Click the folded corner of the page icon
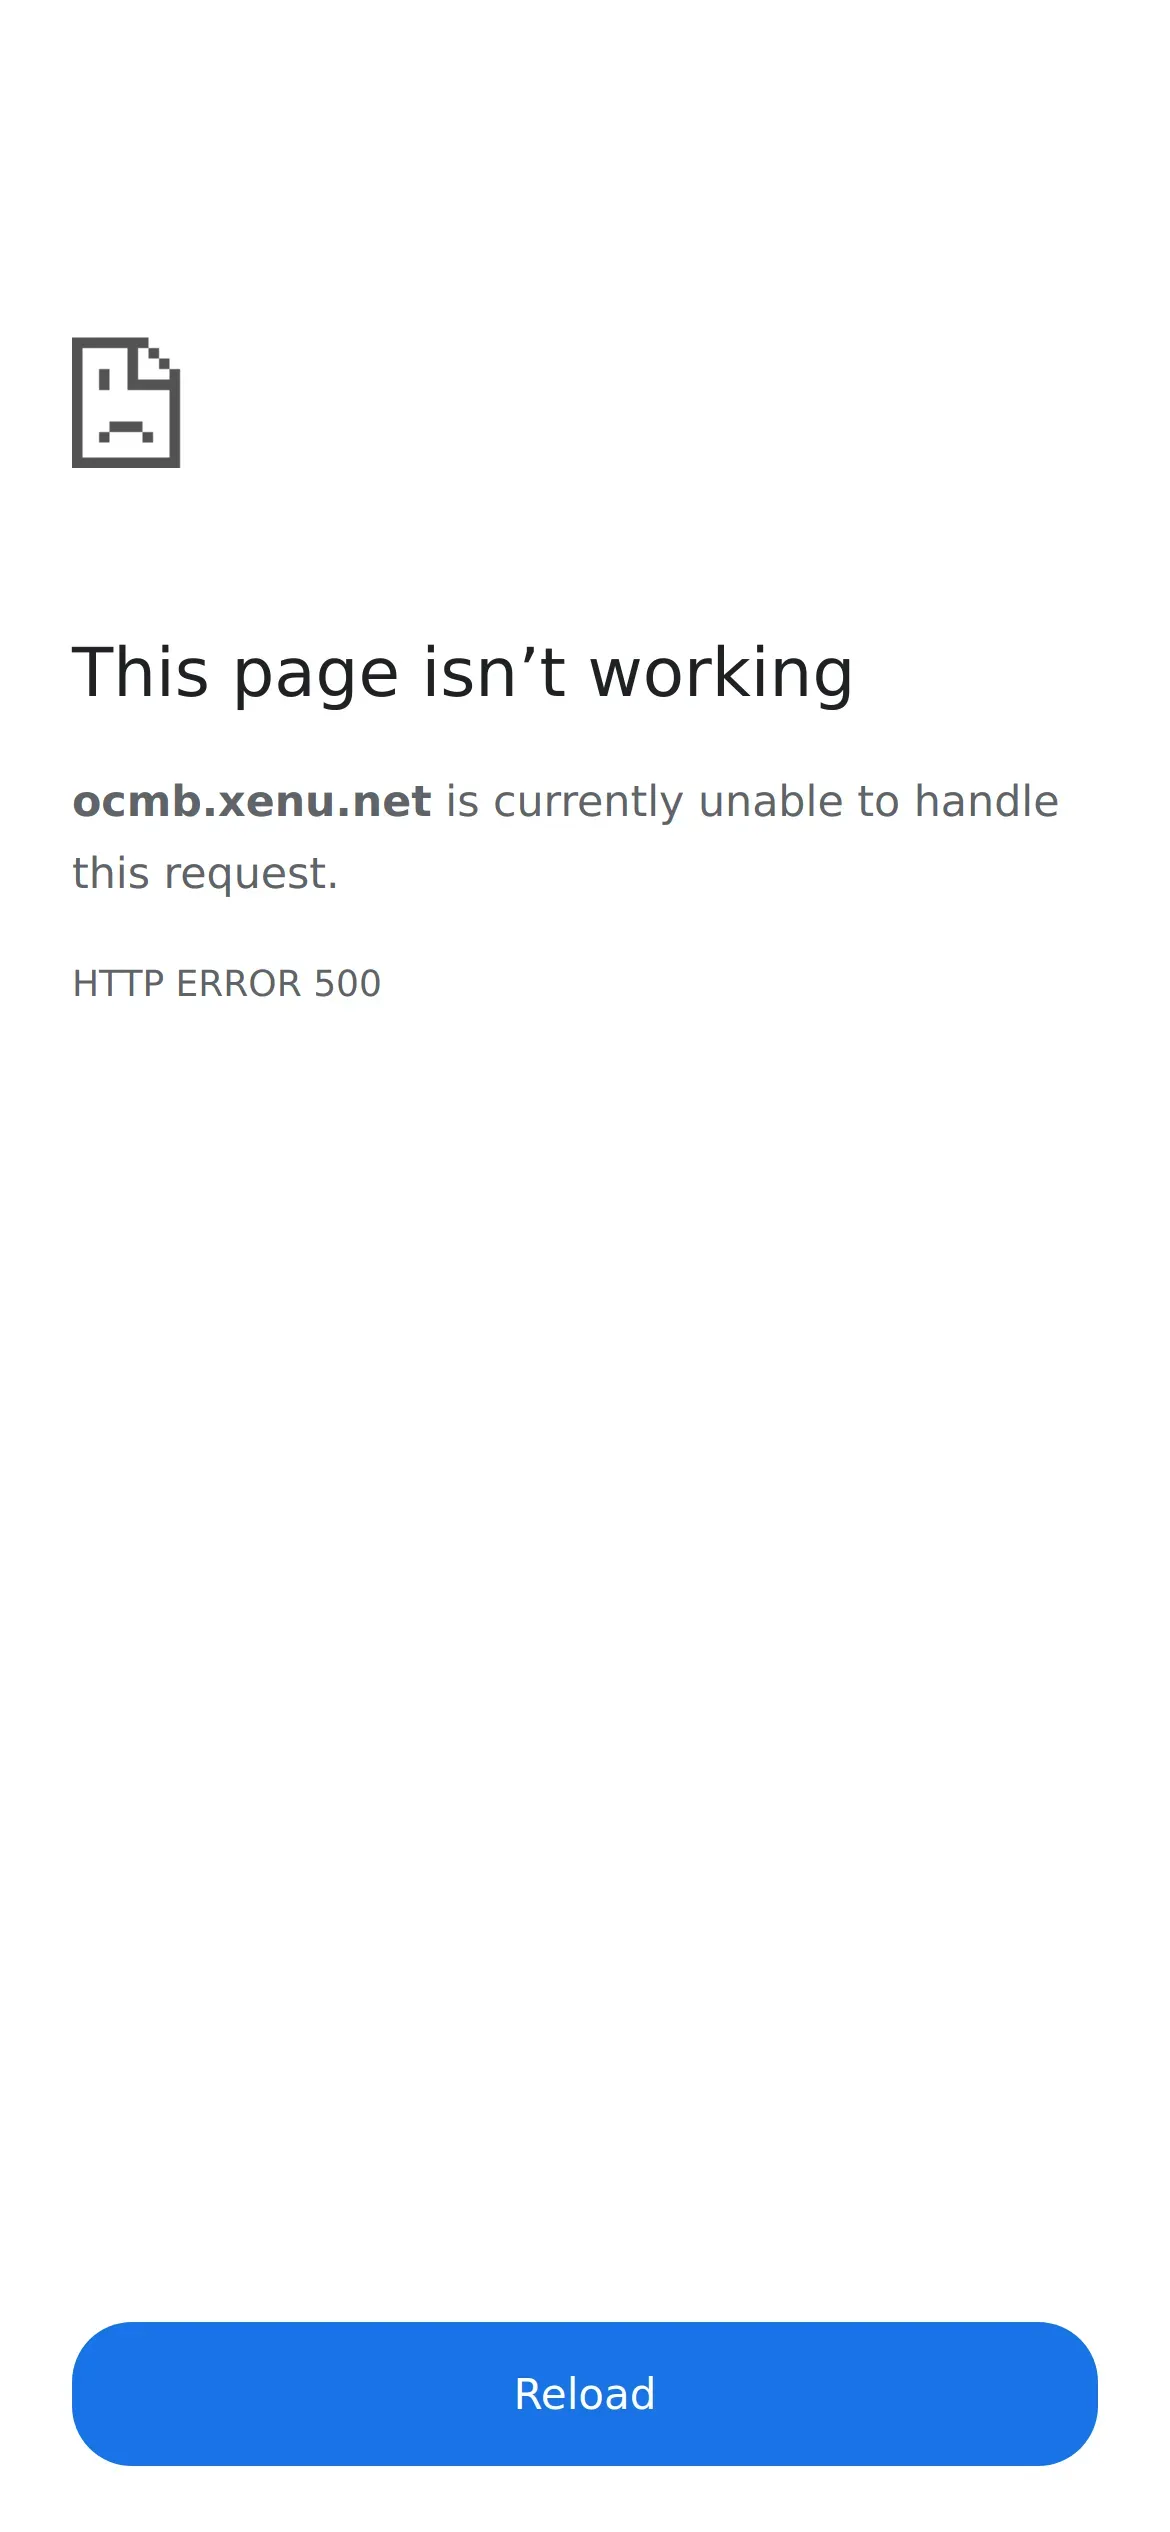1170x2532 pixels. [x=159, y=360]
